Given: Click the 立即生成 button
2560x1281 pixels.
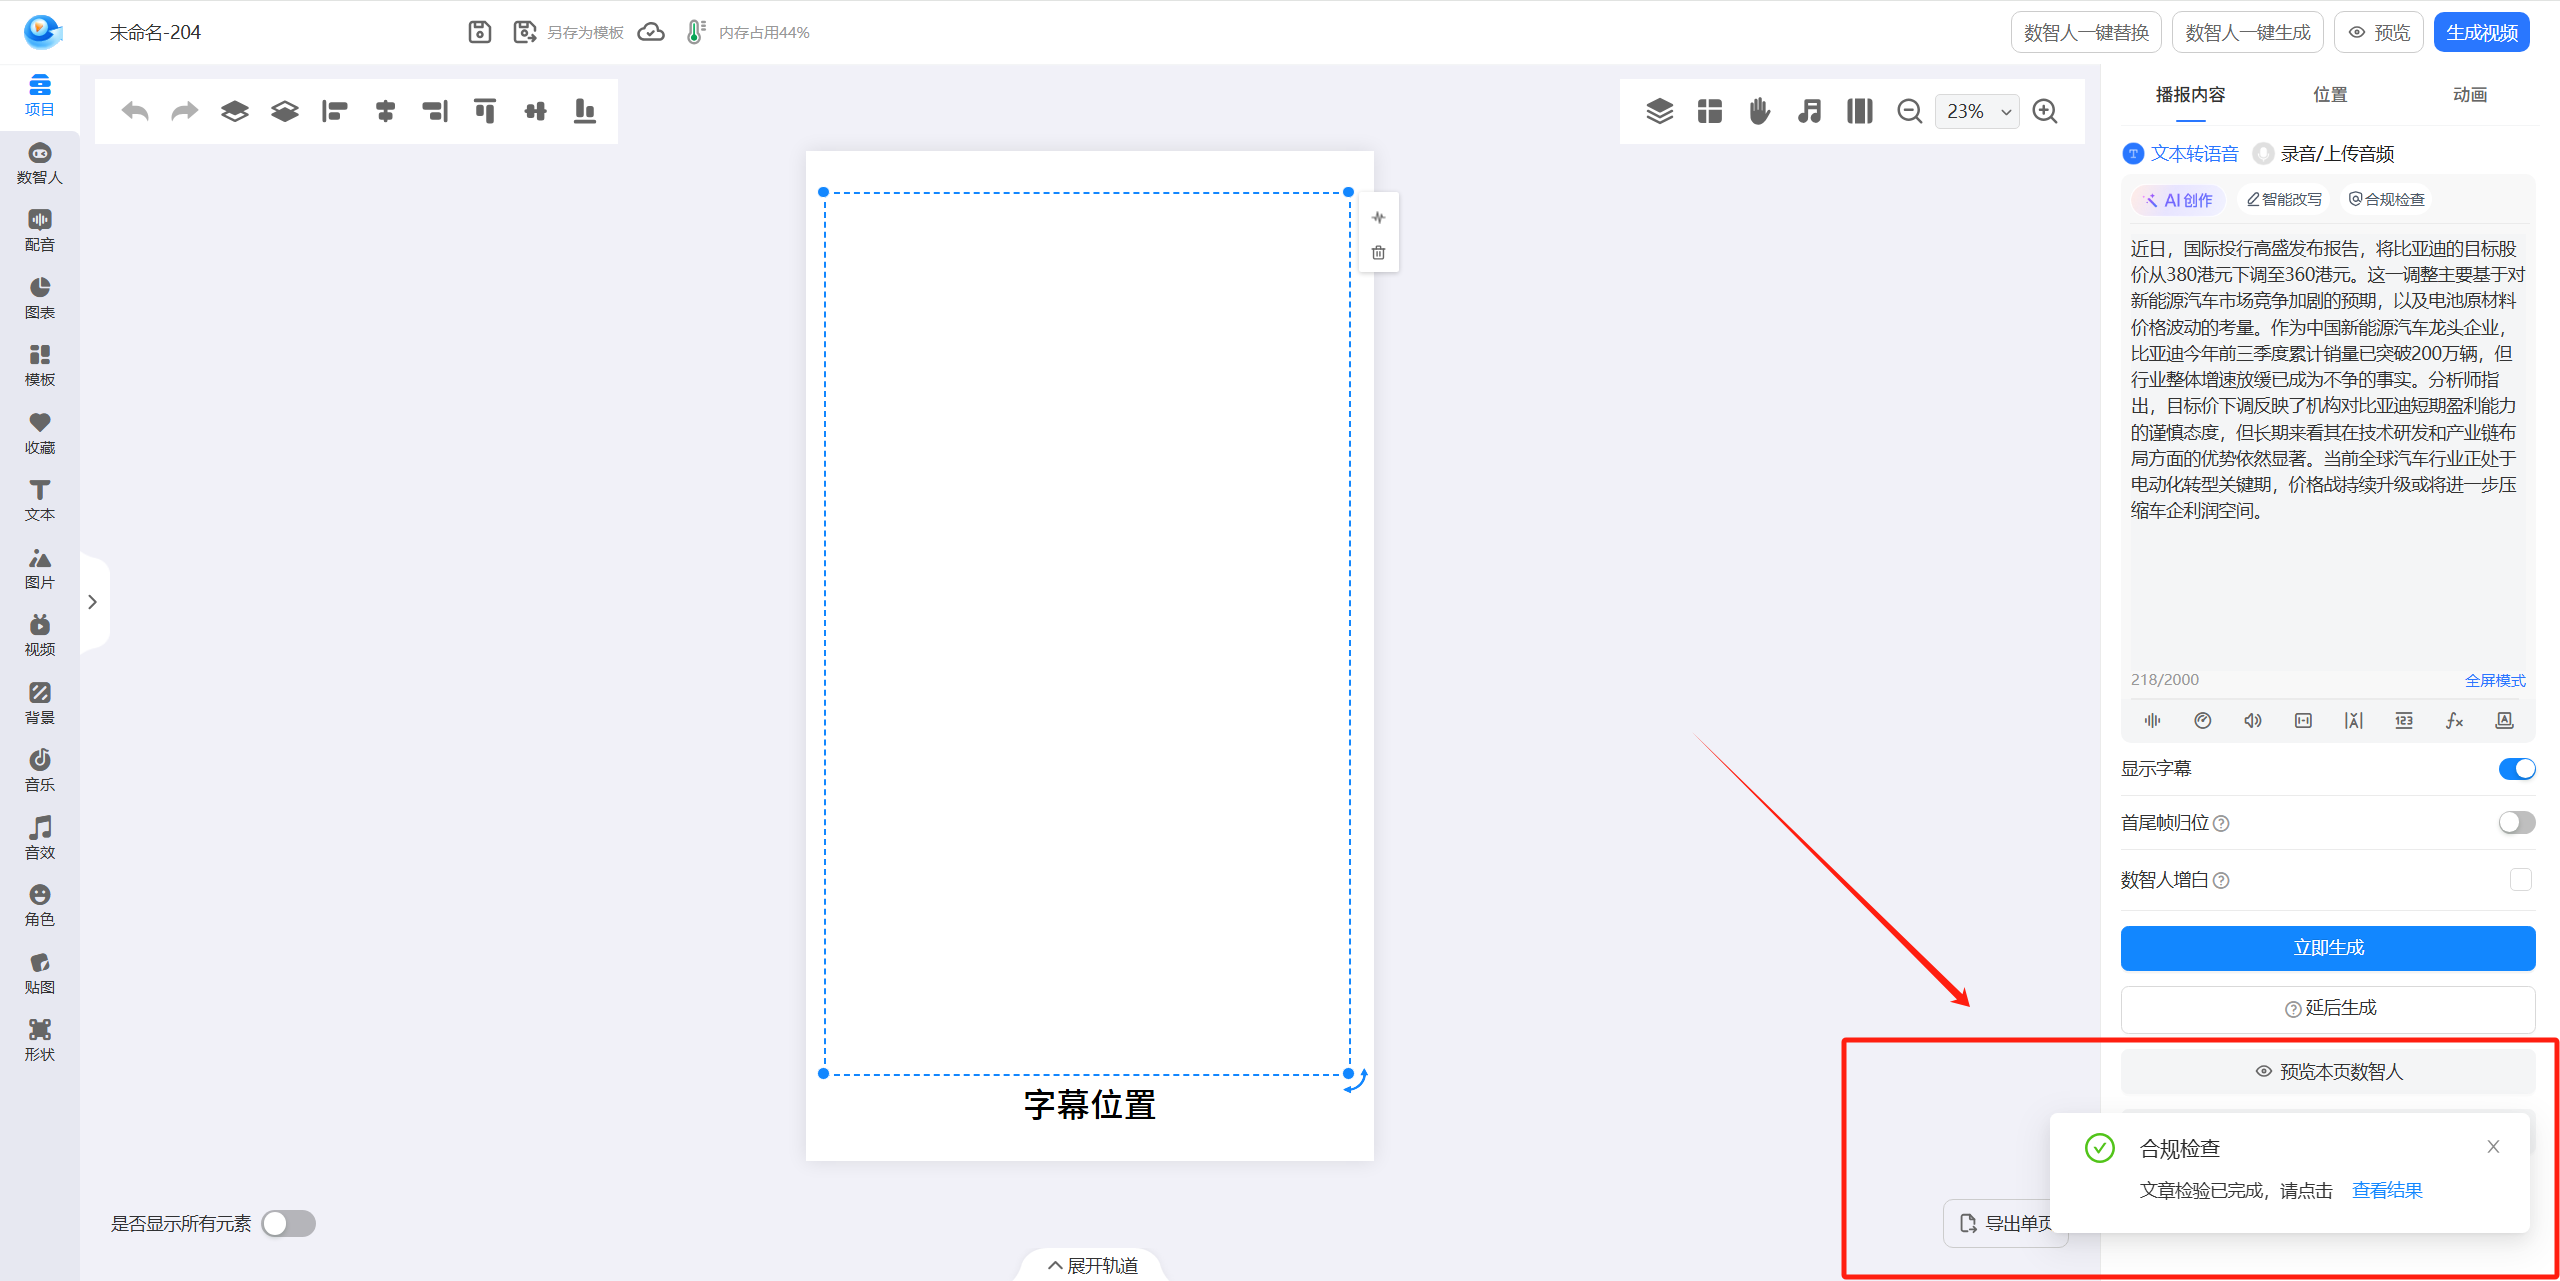Looking at the screenshot, I should pos(2327,948).
